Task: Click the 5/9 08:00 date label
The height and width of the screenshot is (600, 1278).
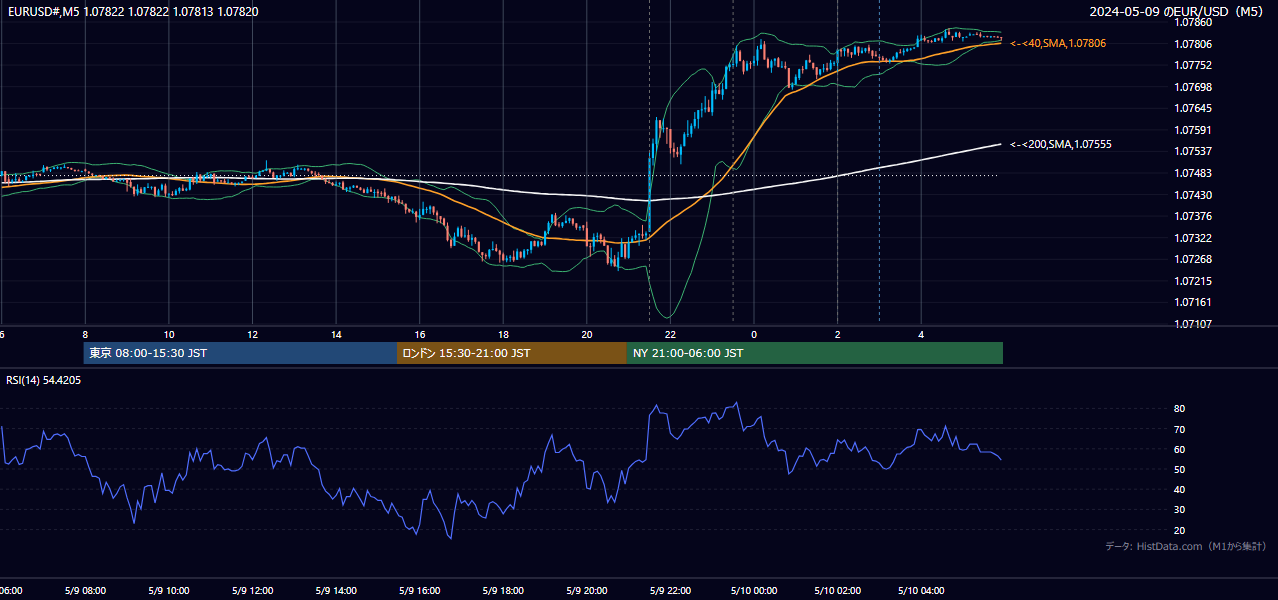Action: 85,591
